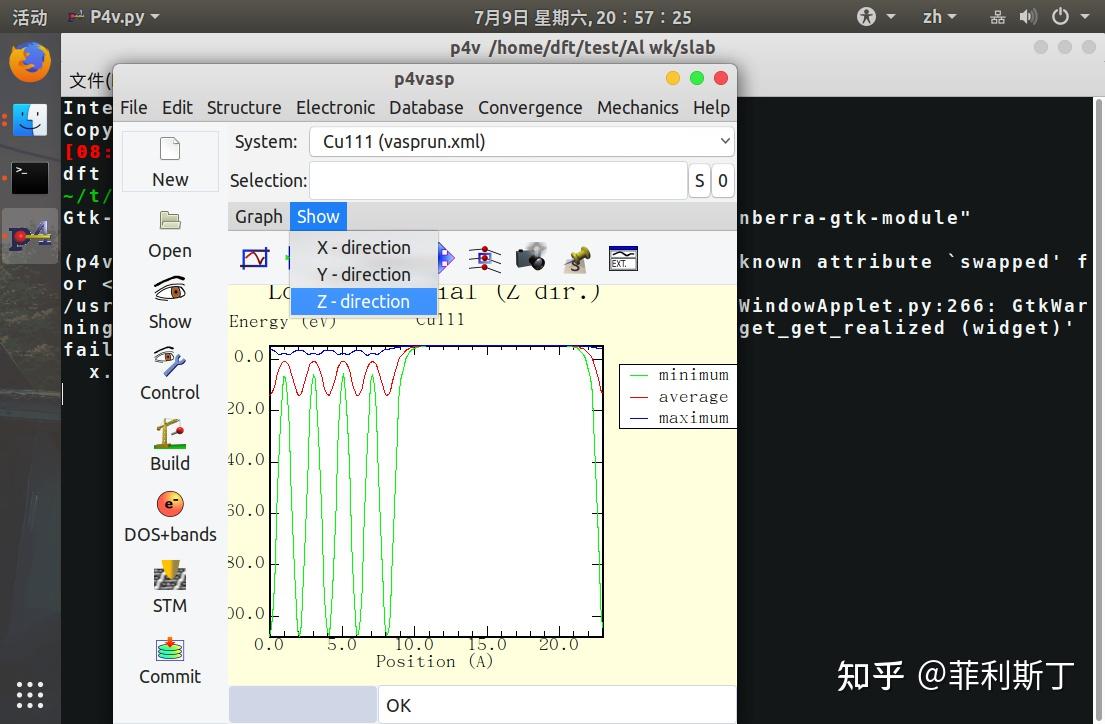Open Firefox from the Ubuntu dock
The image size is (1105, 724).
coord(30,62)
